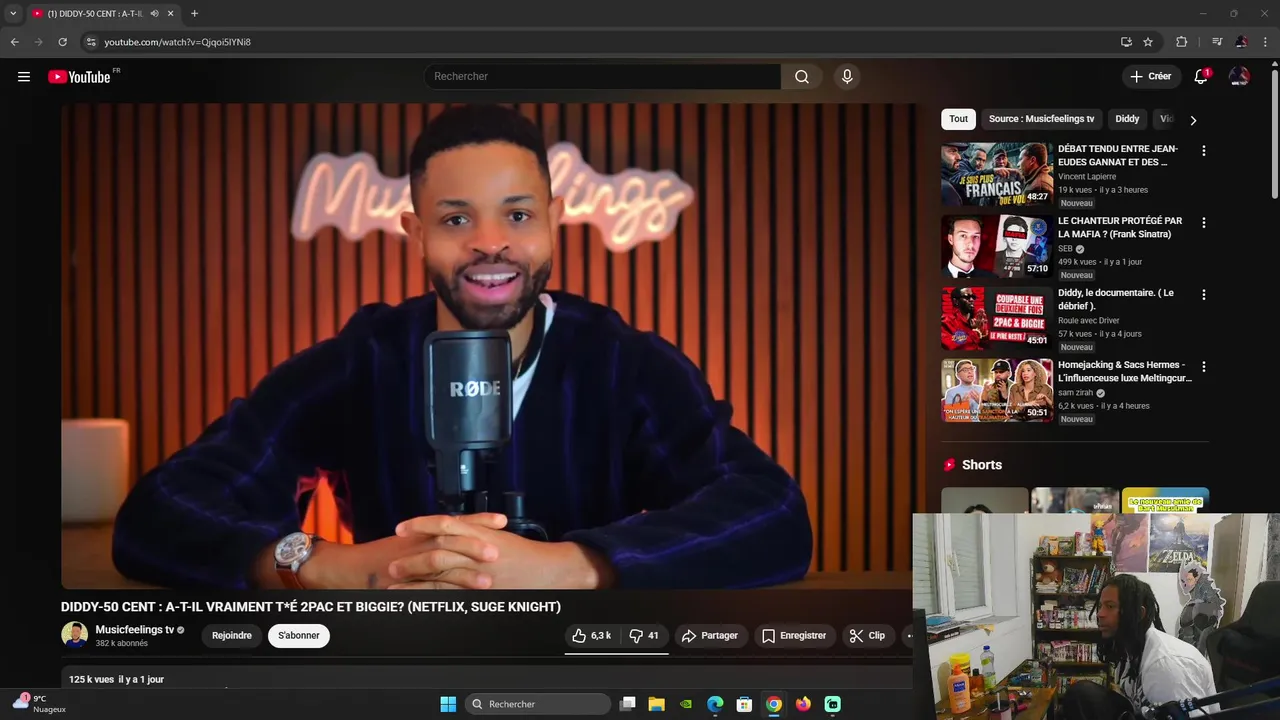
Task: Open File Explorer from the taskbar
Action: point(656,704)
